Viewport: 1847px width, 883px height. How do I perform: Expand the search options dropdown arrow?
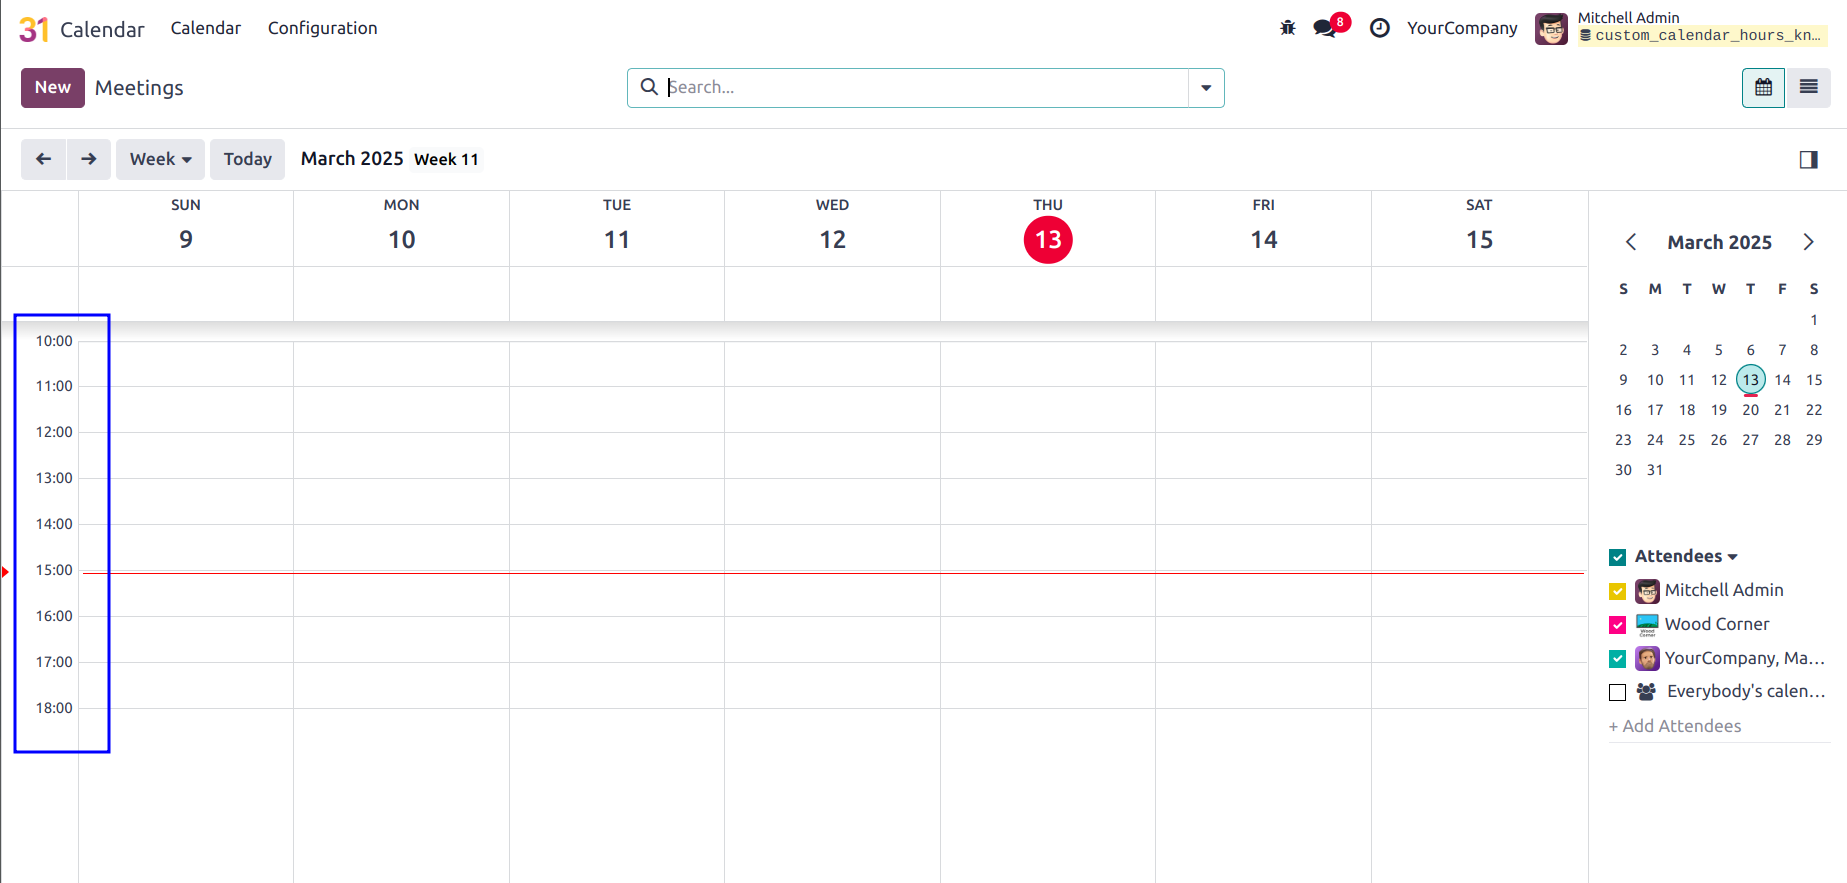click(x=1206, y=88)
